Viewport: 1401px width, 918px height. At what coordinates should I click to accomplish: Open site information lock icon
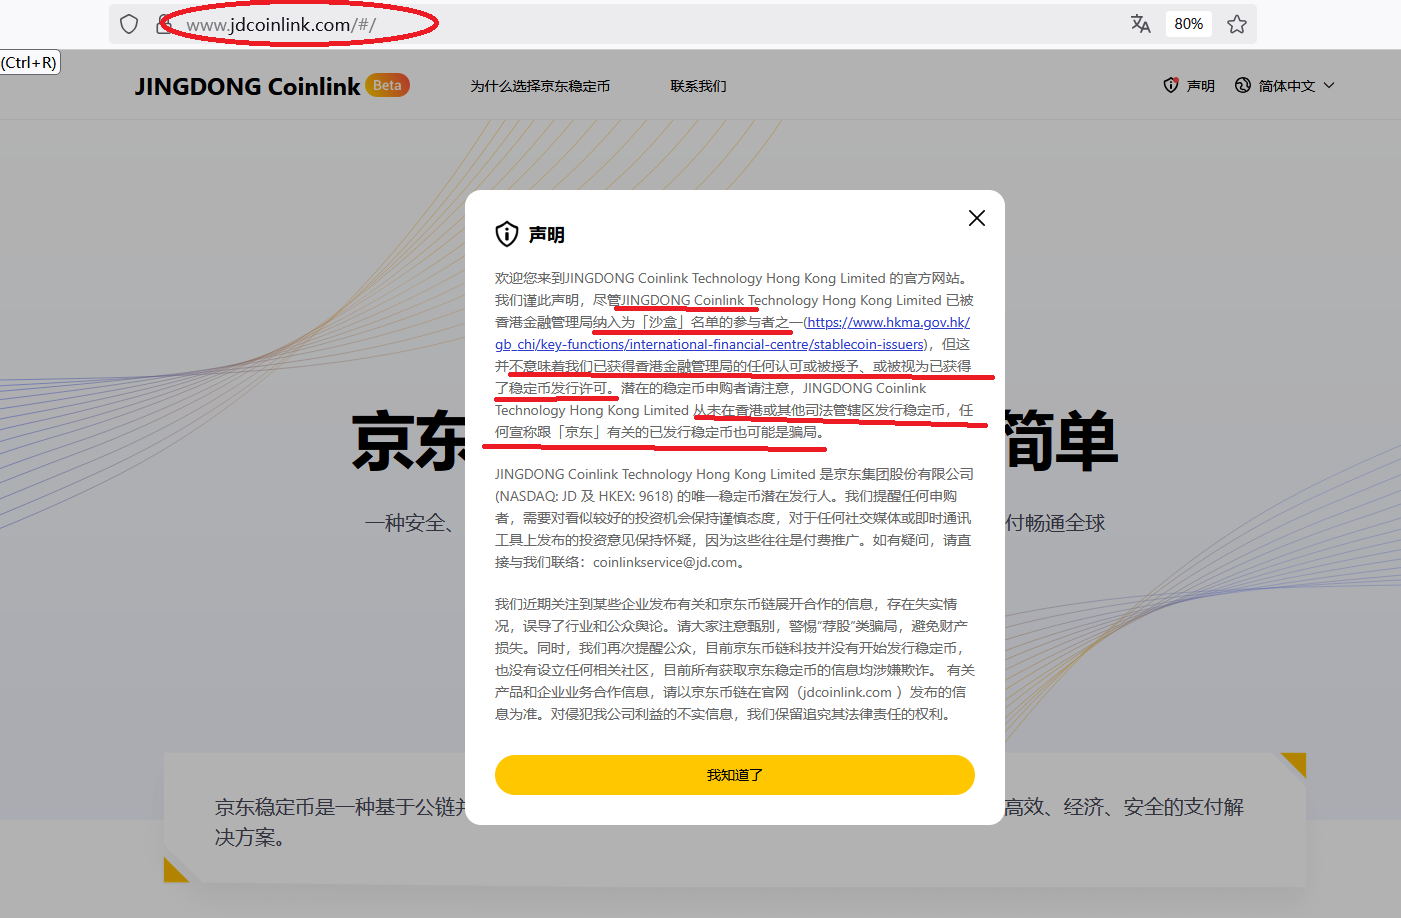(164, 24)
